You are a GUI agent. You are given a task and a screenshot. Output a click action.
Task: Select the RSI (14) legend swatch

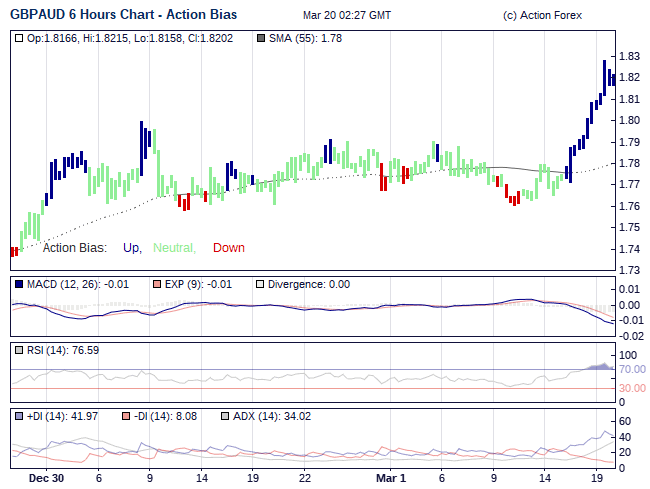click(19, 350)
